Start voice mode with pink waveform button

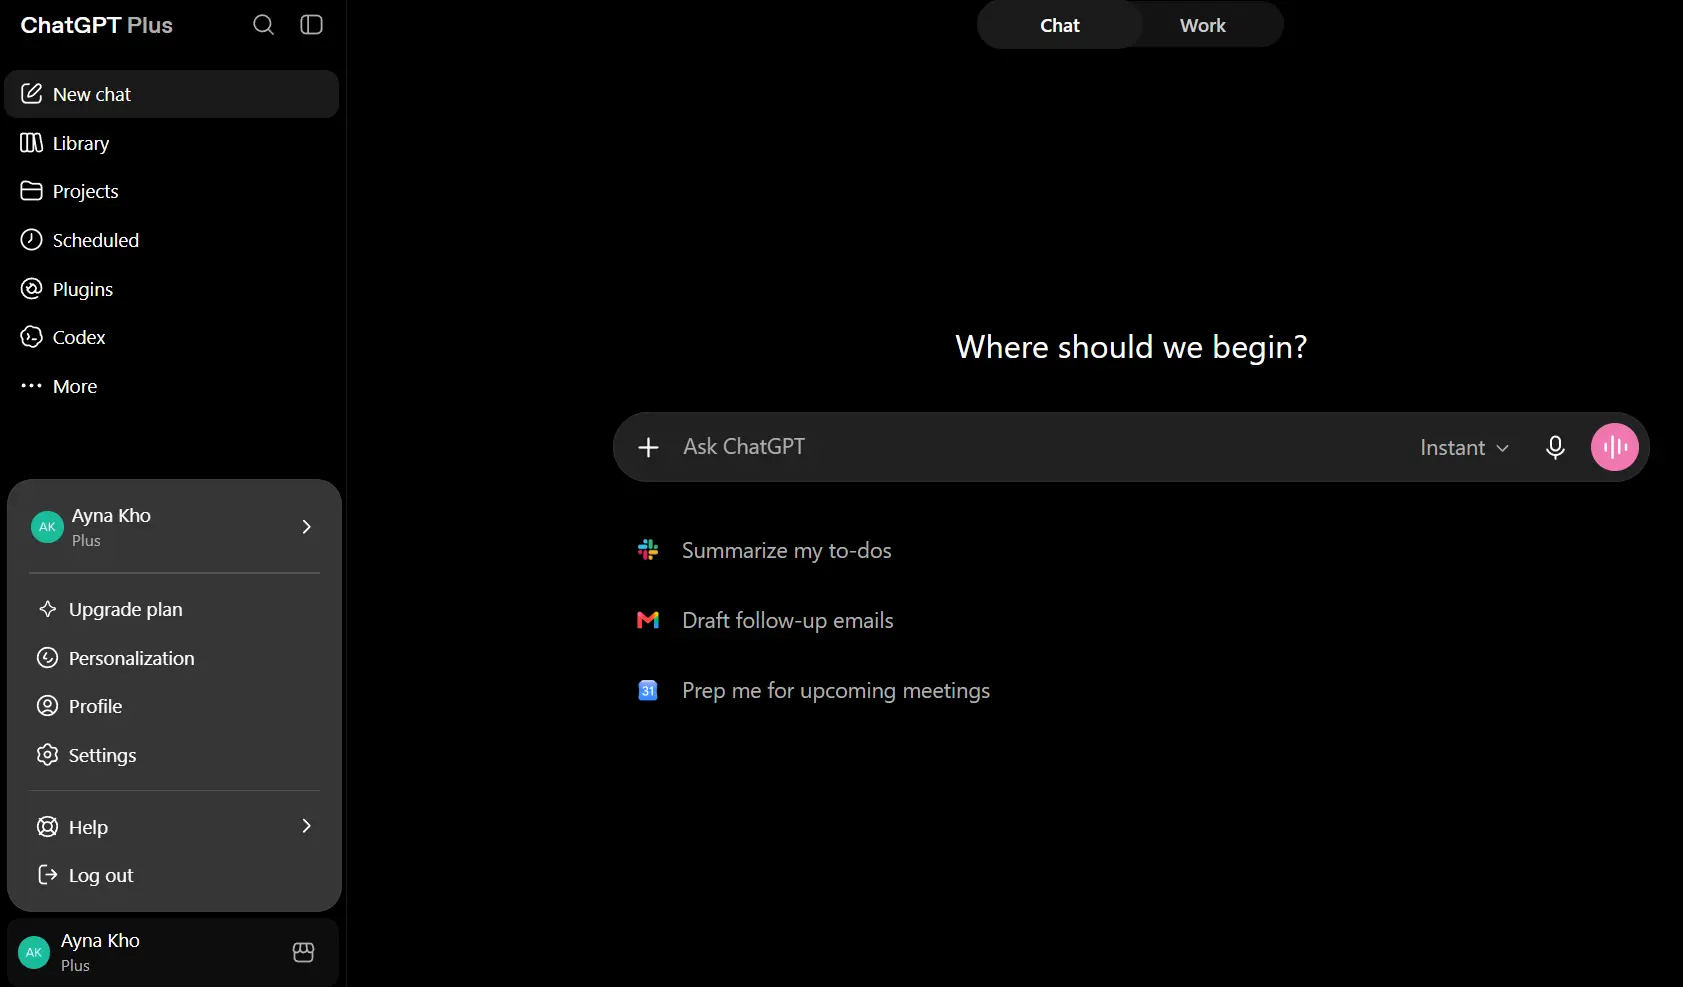tap(1615, 447)
